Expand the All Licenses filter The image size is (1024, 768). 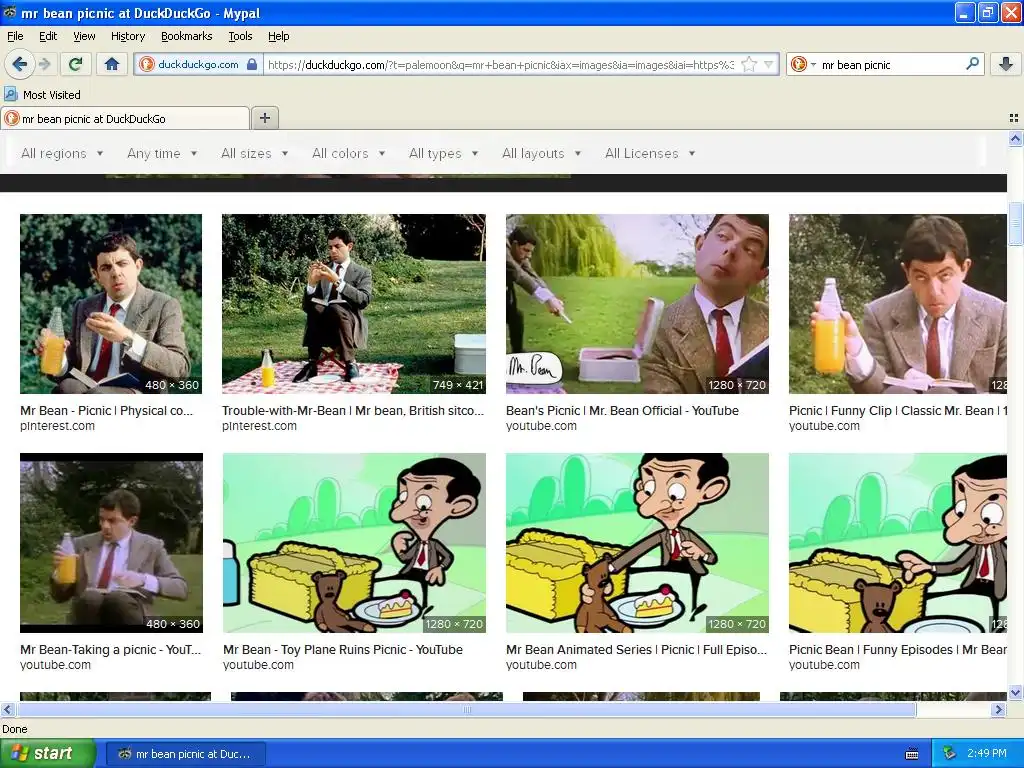(650, 153)
